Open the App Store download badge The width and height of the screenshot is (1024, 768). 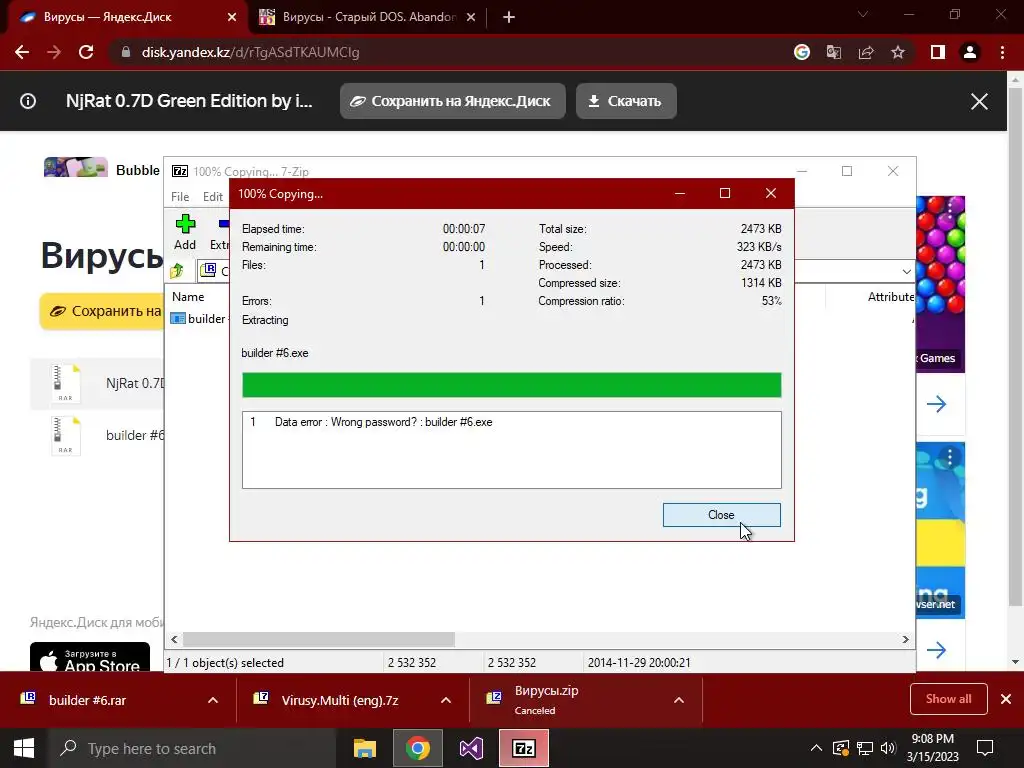pyautogui.click(x=89, y=657)
